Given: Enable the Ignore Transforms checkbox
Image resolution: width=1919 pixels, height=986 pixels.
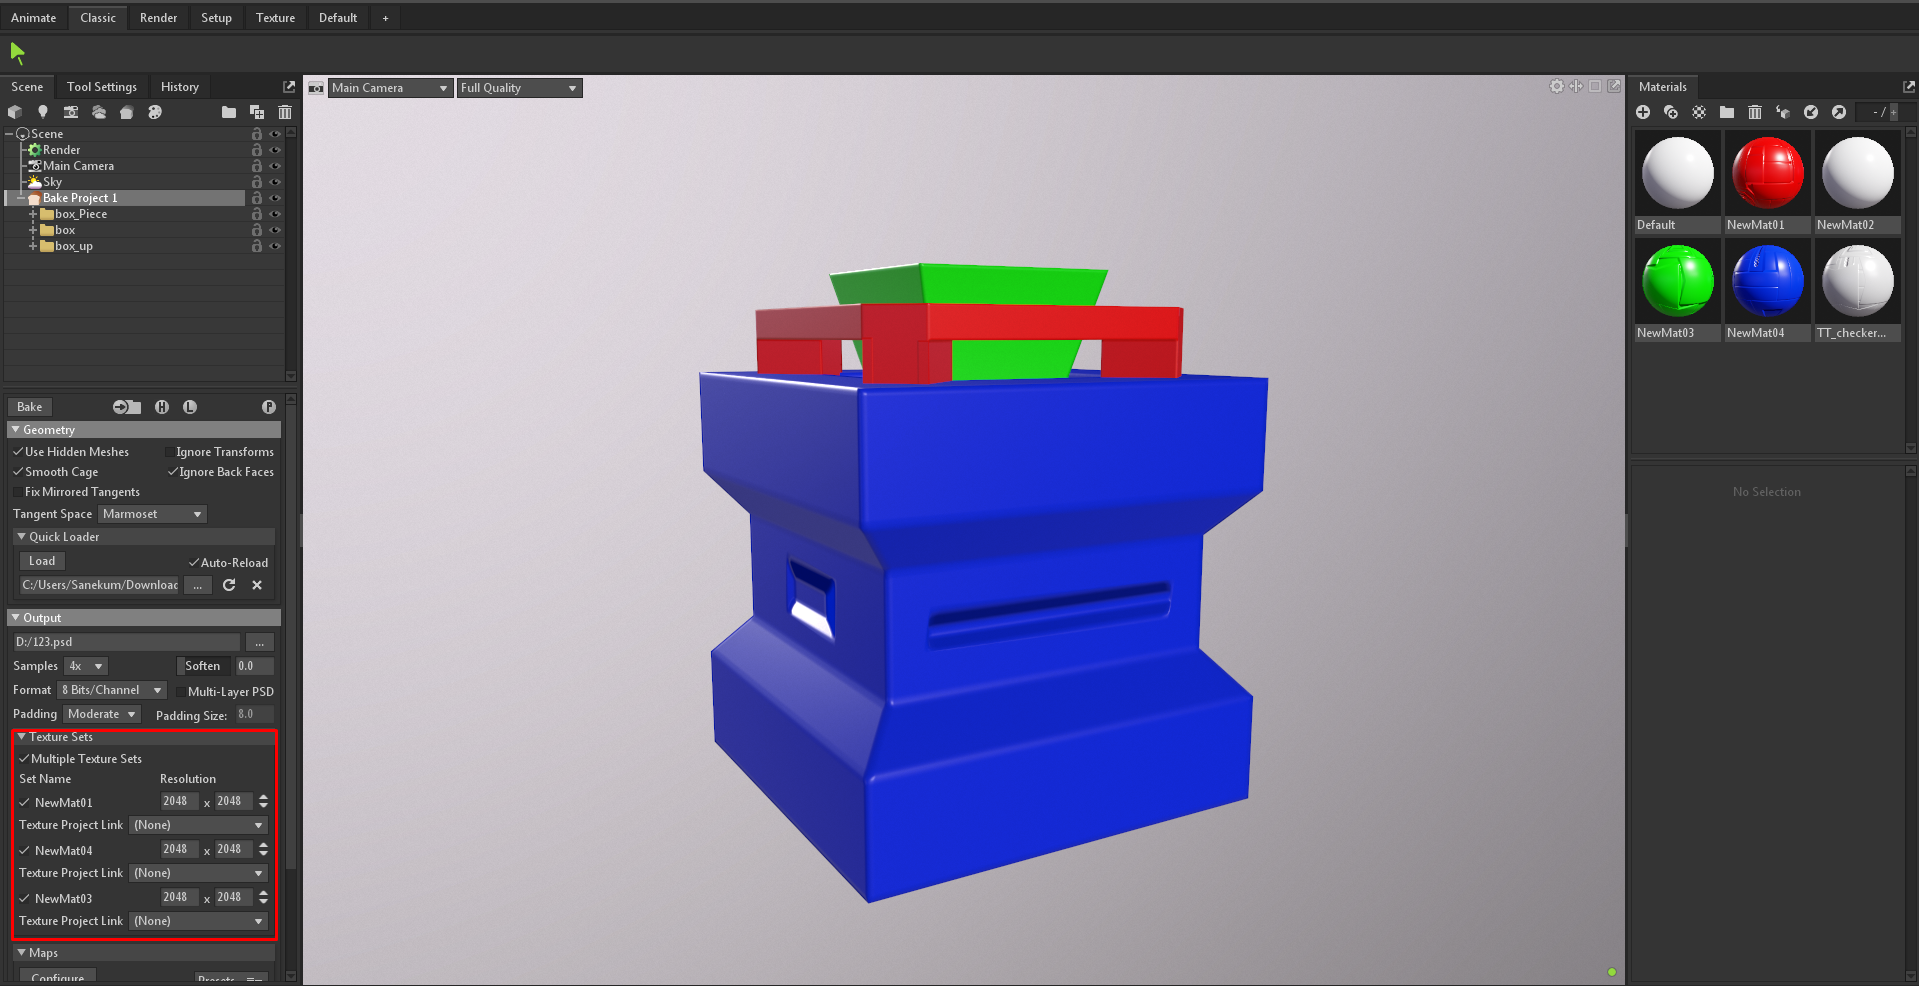Looking at the screenshot, I should click(x=170, y=452).
